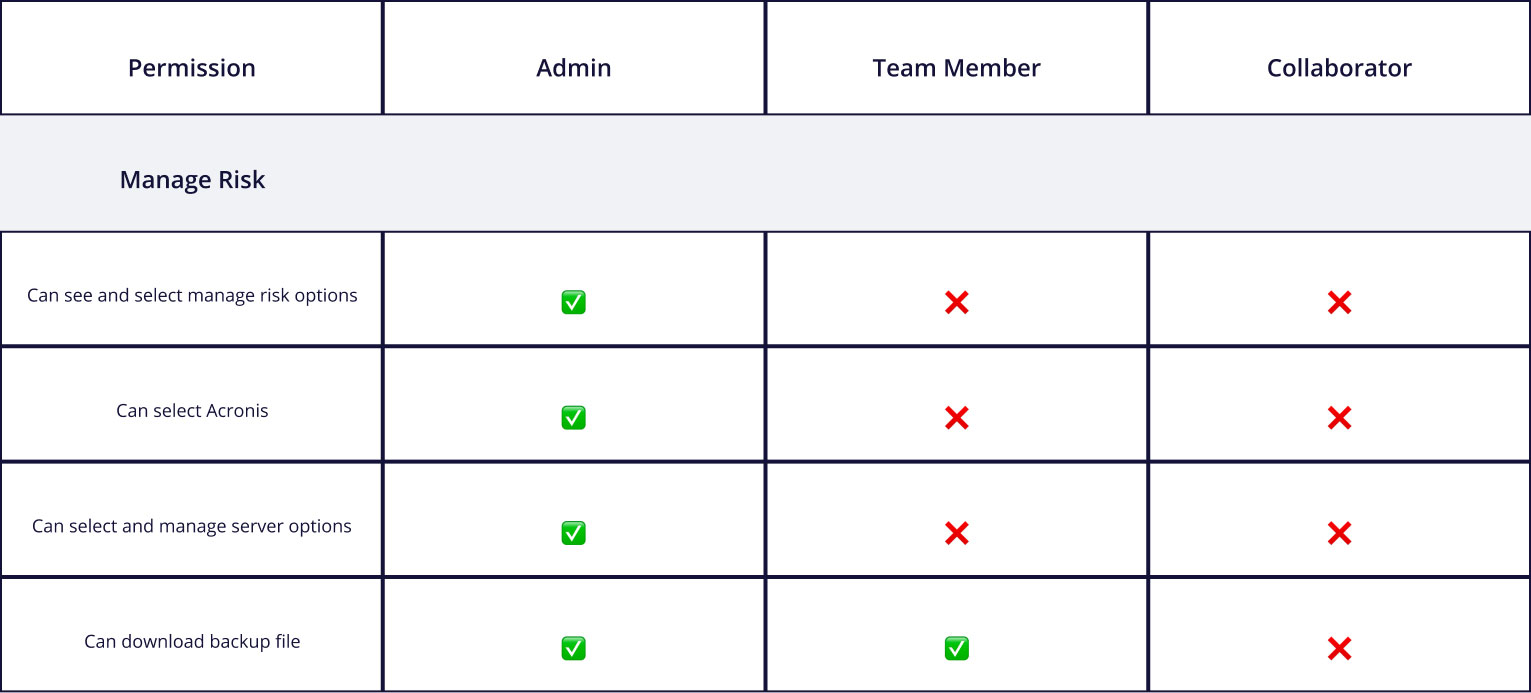Click Admin checkmark for manage risk options
1531x693 pixels.
pos(573,302)
